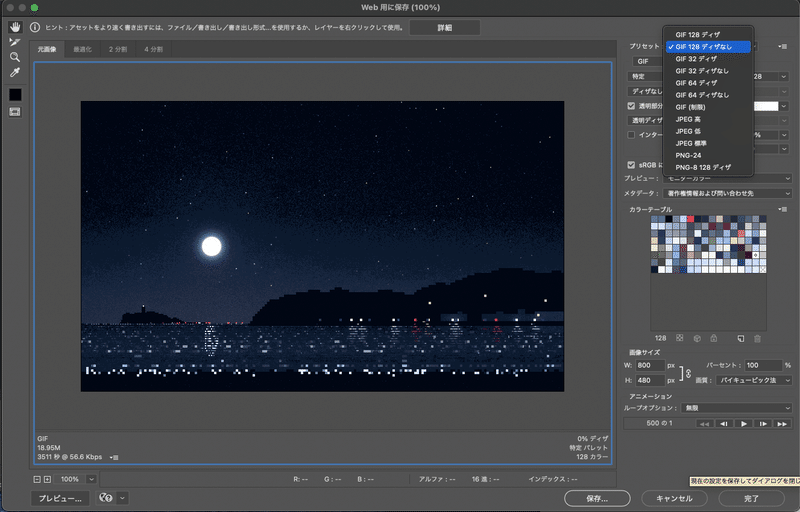The height and width of the screenshot is (512, 800).
Task: Click the width W field showing 800
Action: coord(651,365)
